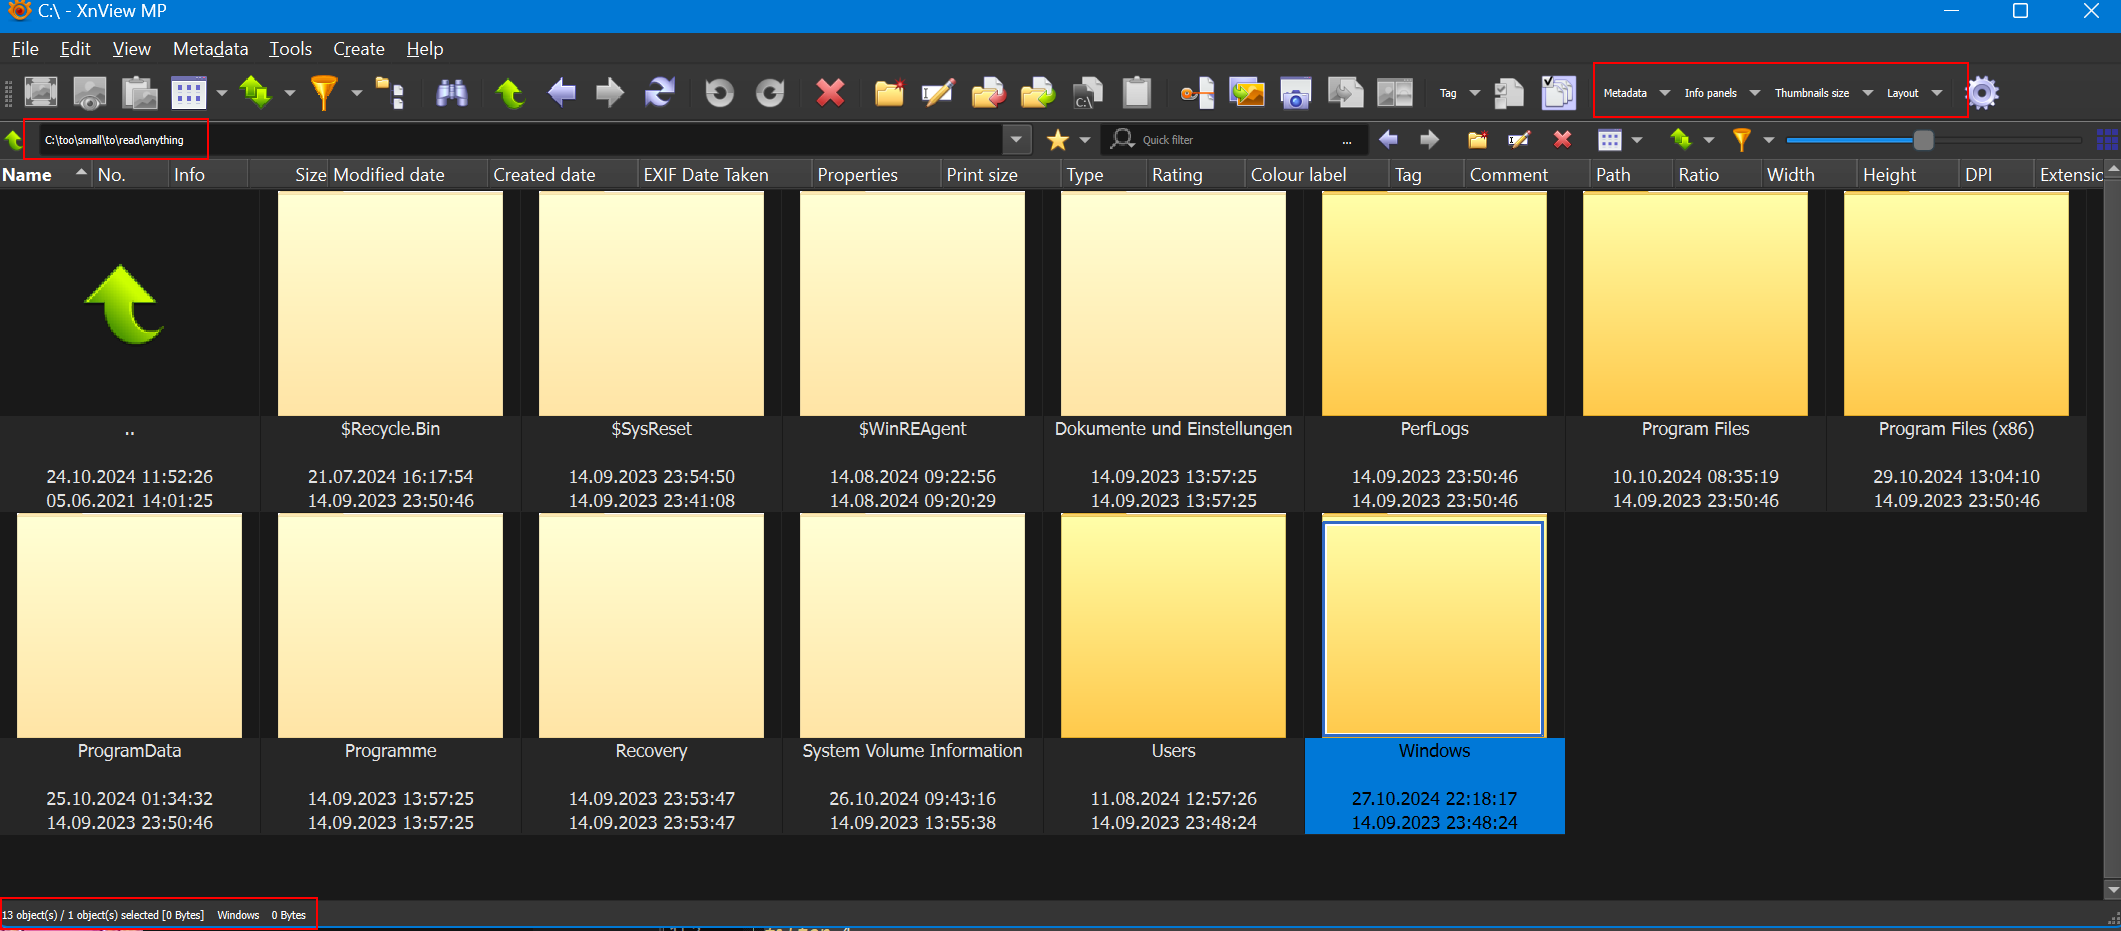Screen dimensions: 2121x931
Task: Select the Program Files folder thumbnail
Action: coord(1695,304)
